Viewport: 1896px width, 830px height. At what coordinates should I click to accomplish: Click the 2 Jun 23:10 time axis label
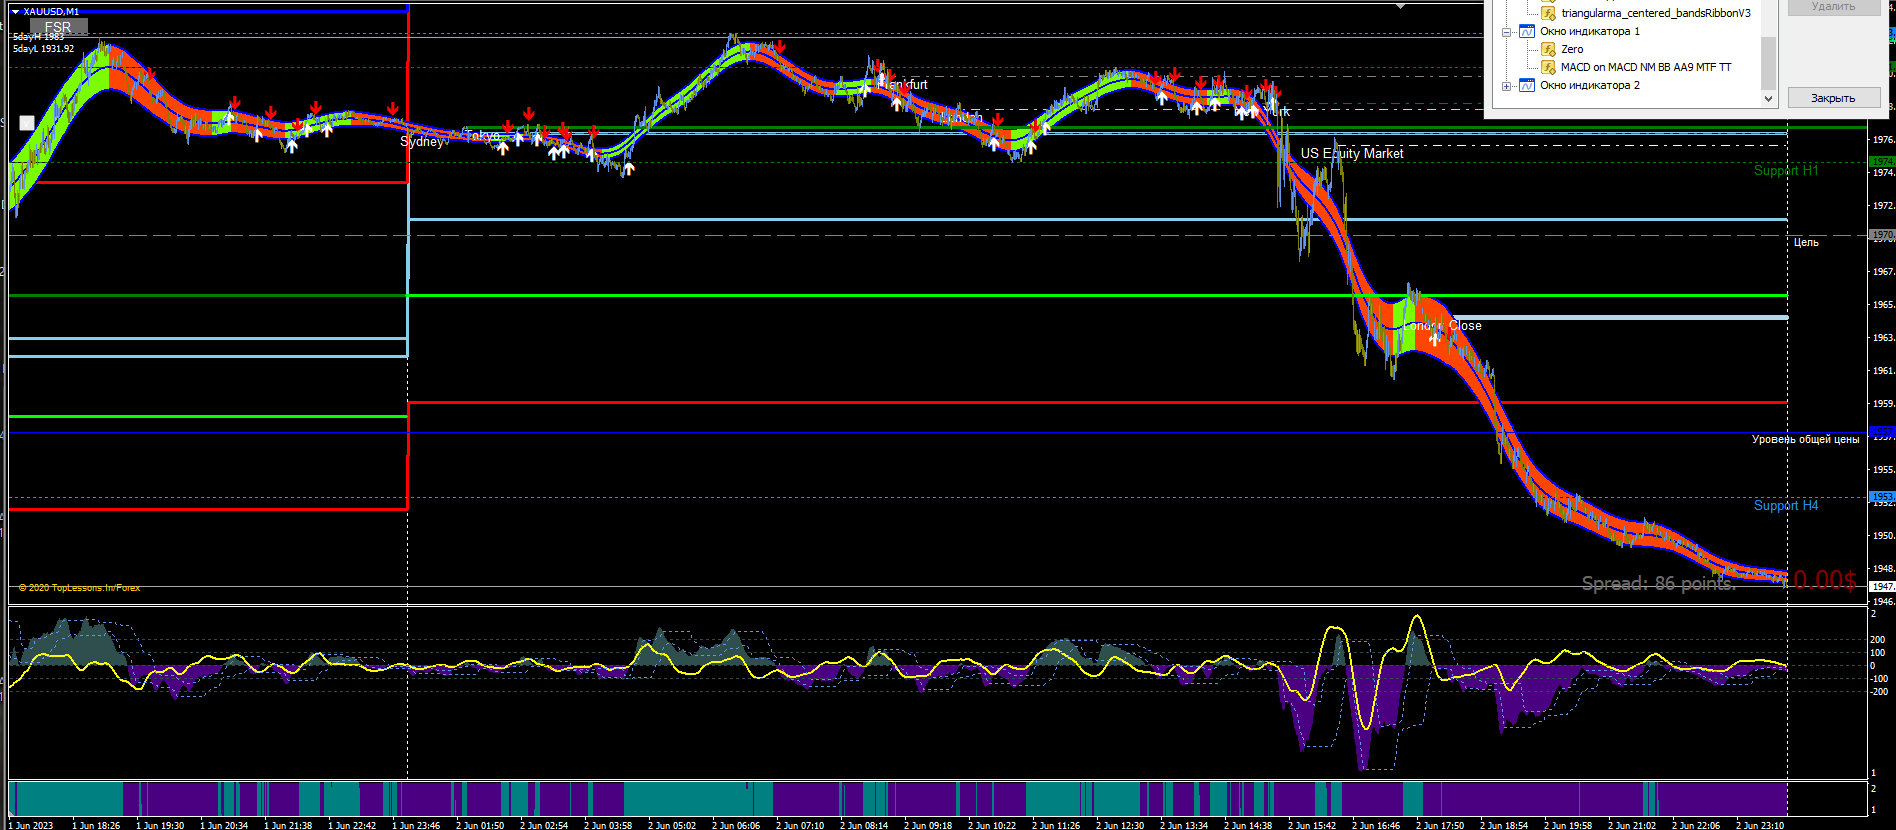click(x=1759, y=825)
